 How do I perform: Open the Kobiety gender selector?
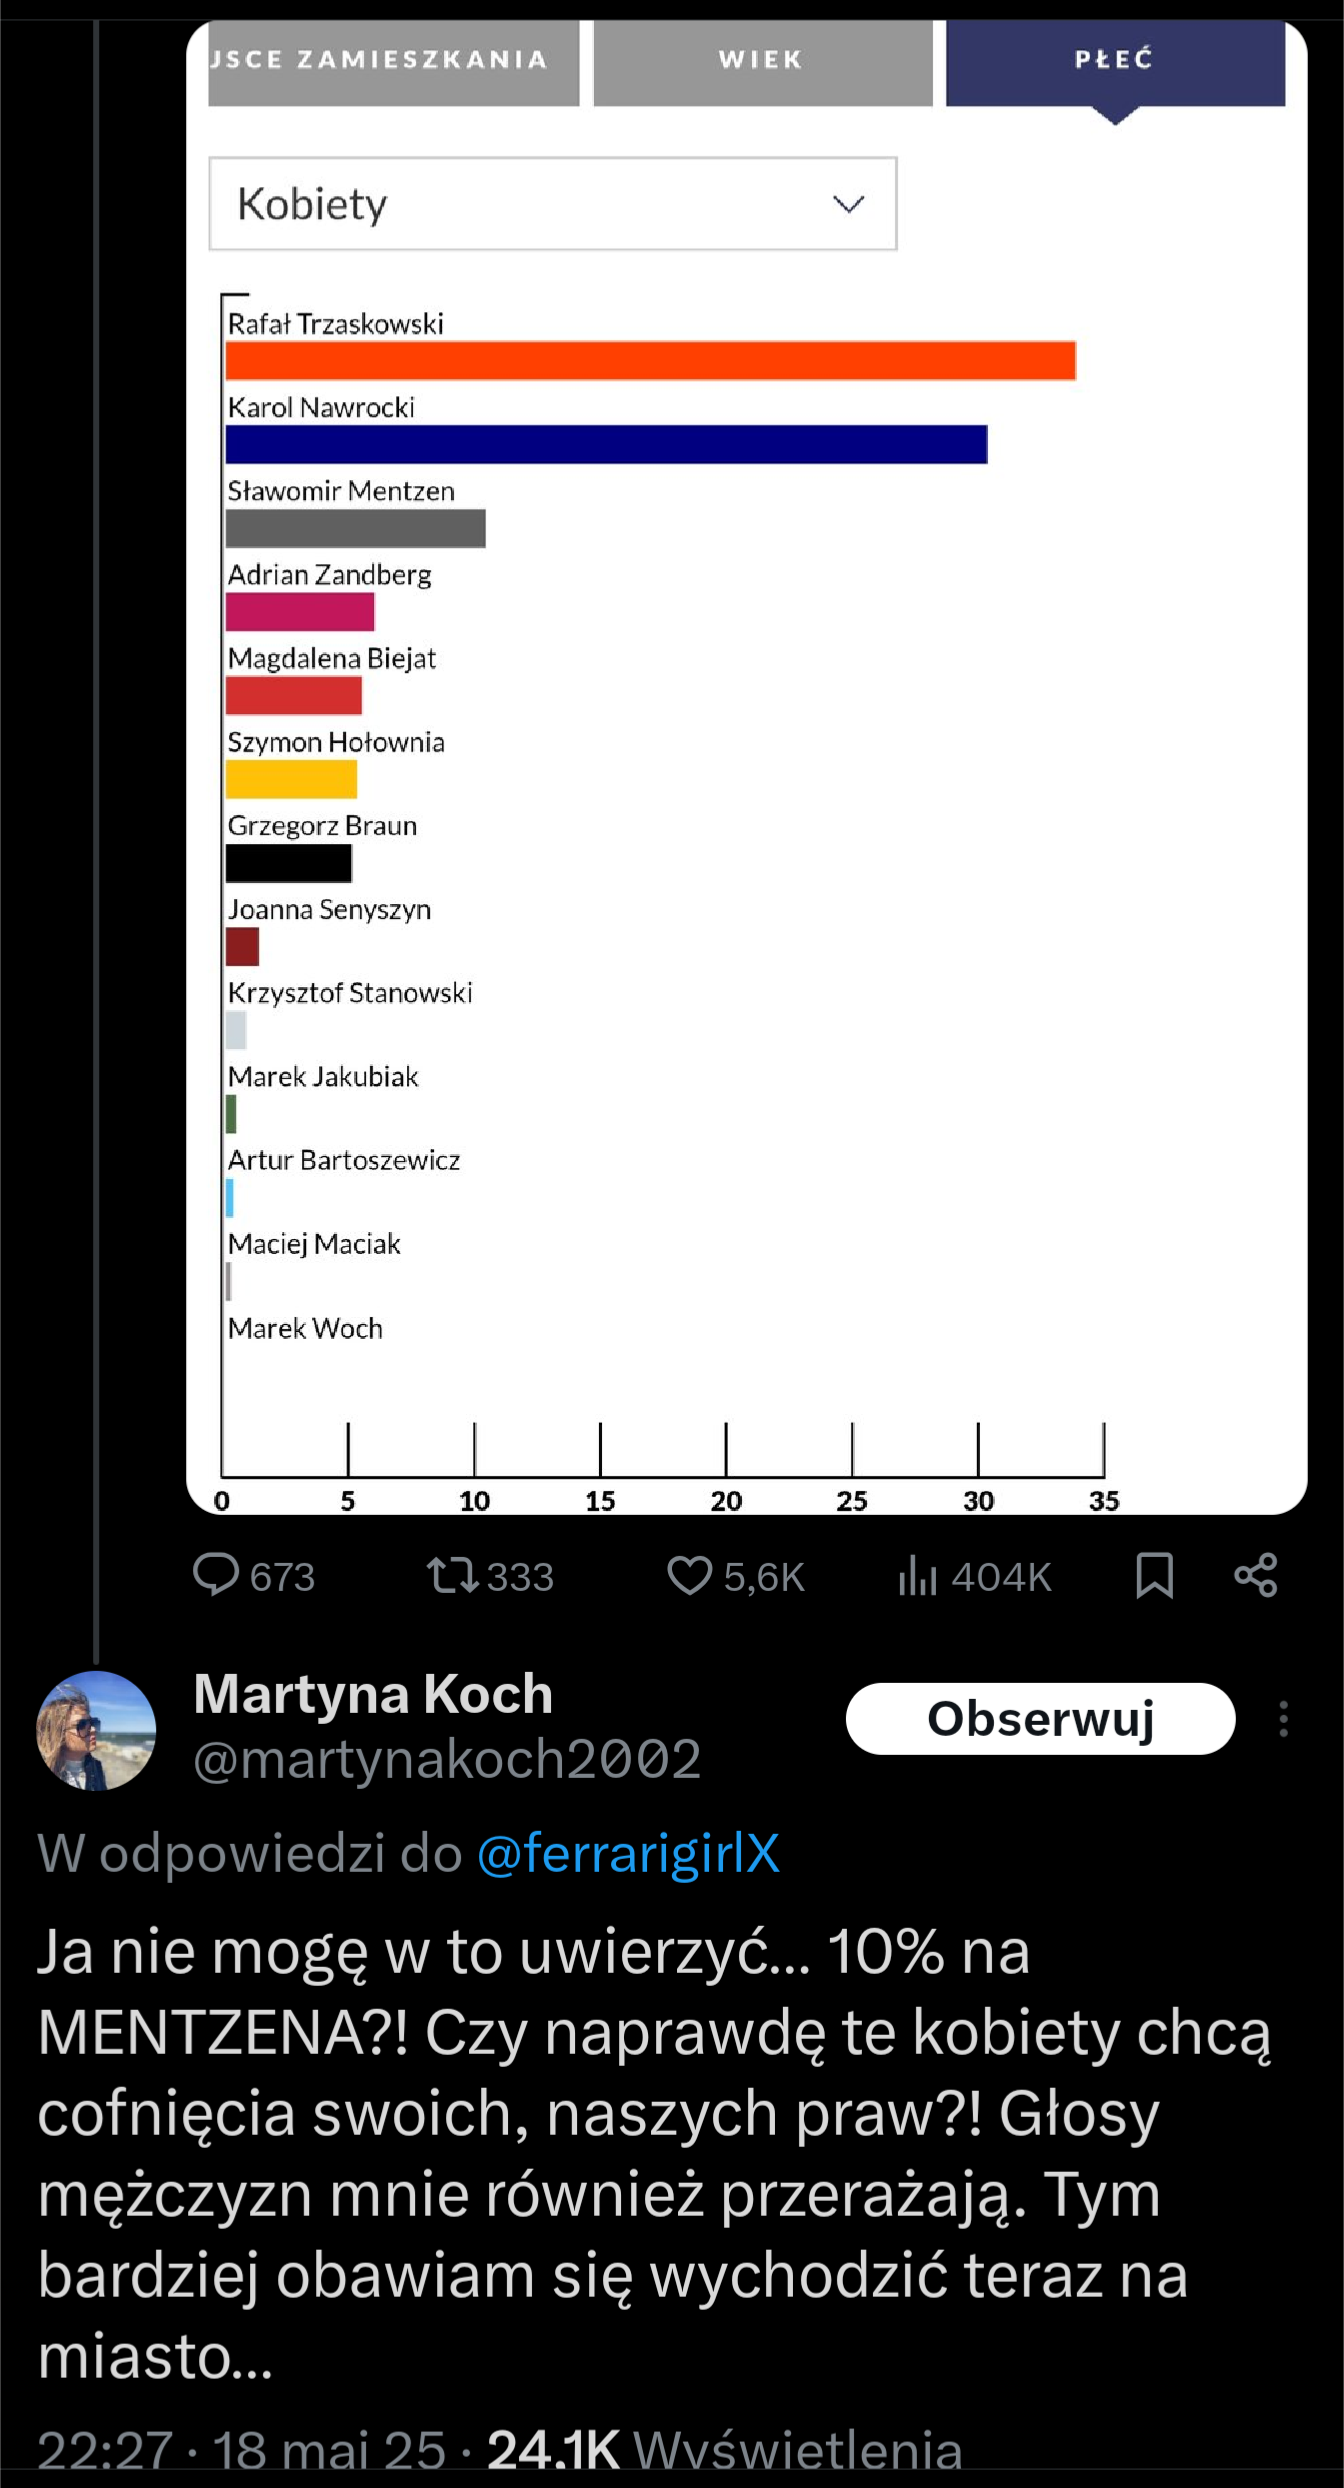pyautogui.click(x=552, y=204)
